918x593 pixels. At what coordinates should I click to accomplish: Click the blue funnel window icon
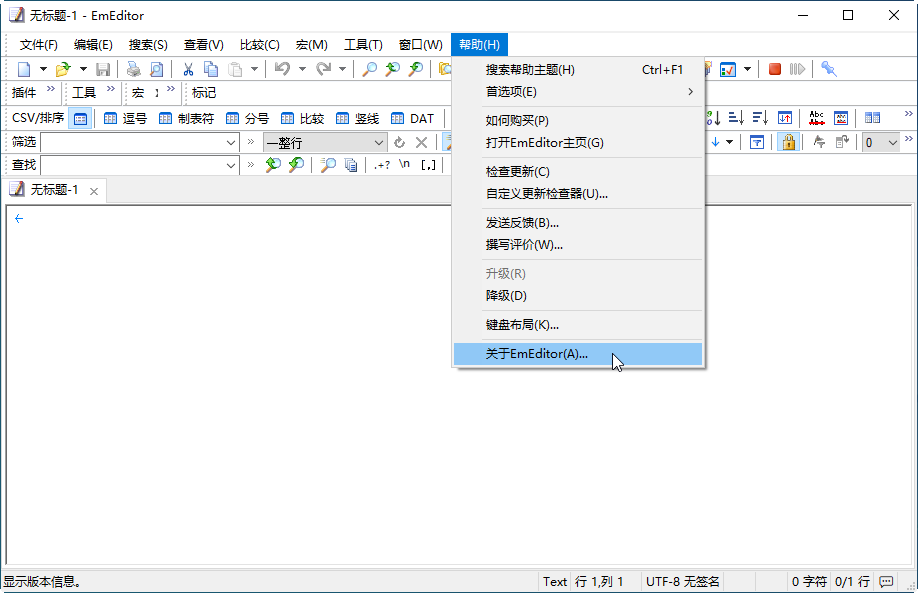pyautogui.click(x=757, y=142)
